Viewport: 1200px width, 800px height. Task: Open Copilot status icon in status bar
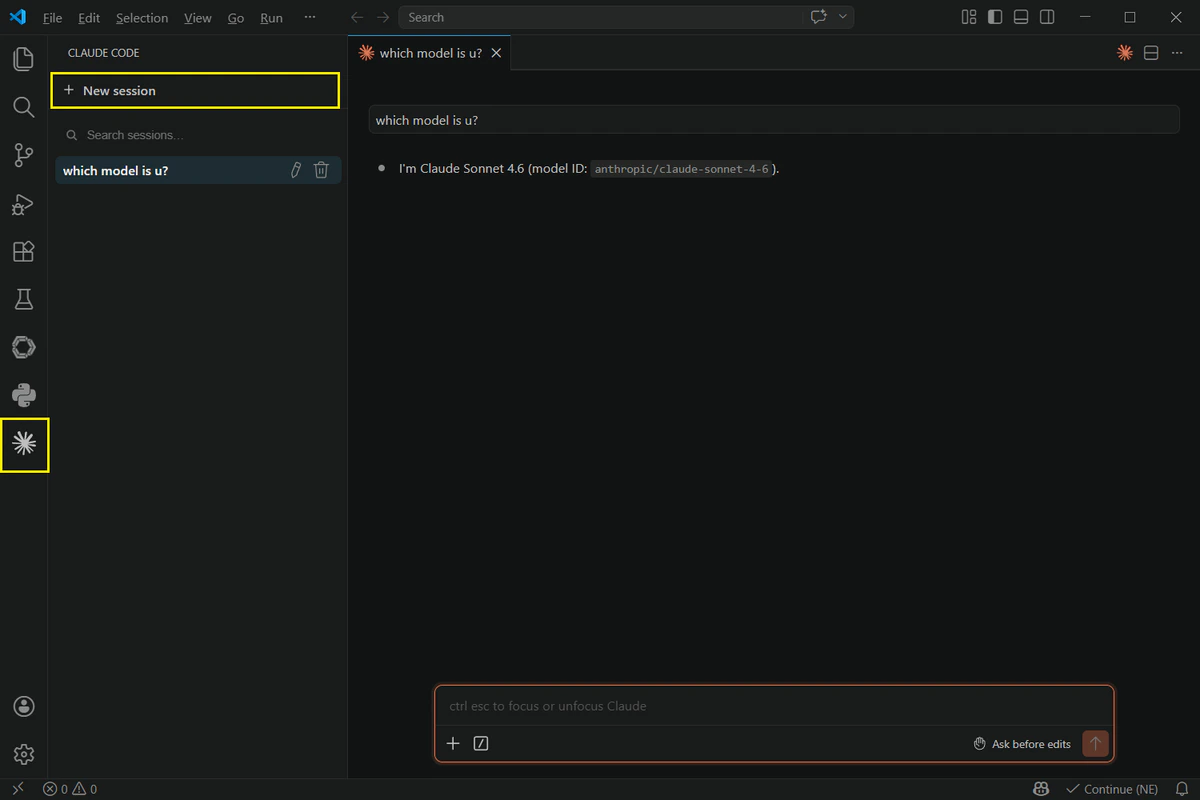1041,789
